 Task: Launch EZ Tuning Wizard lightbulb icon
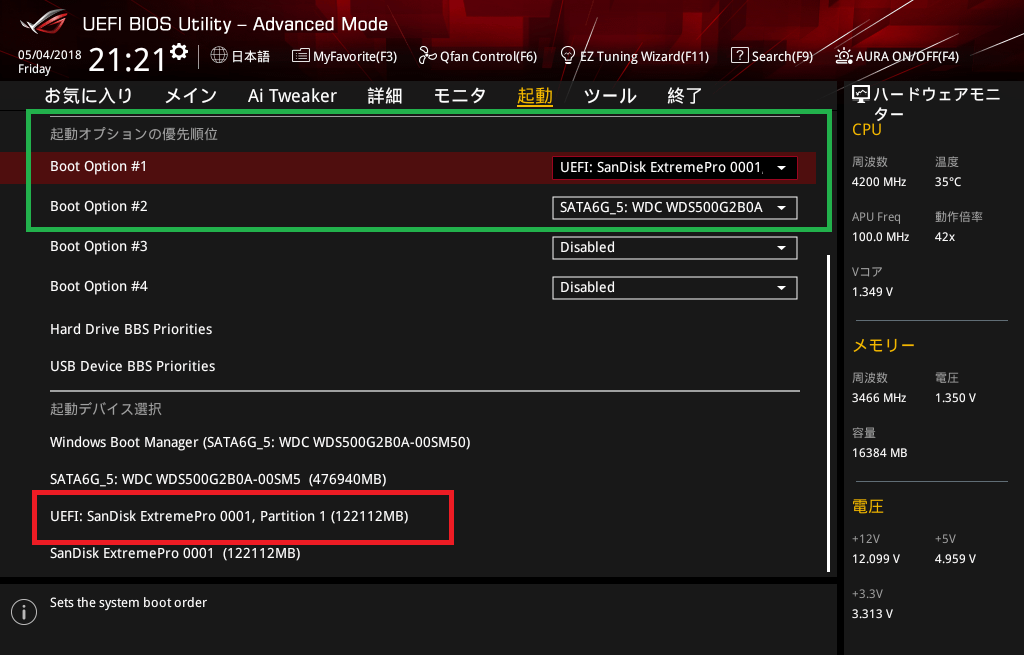tap(568, 56)
